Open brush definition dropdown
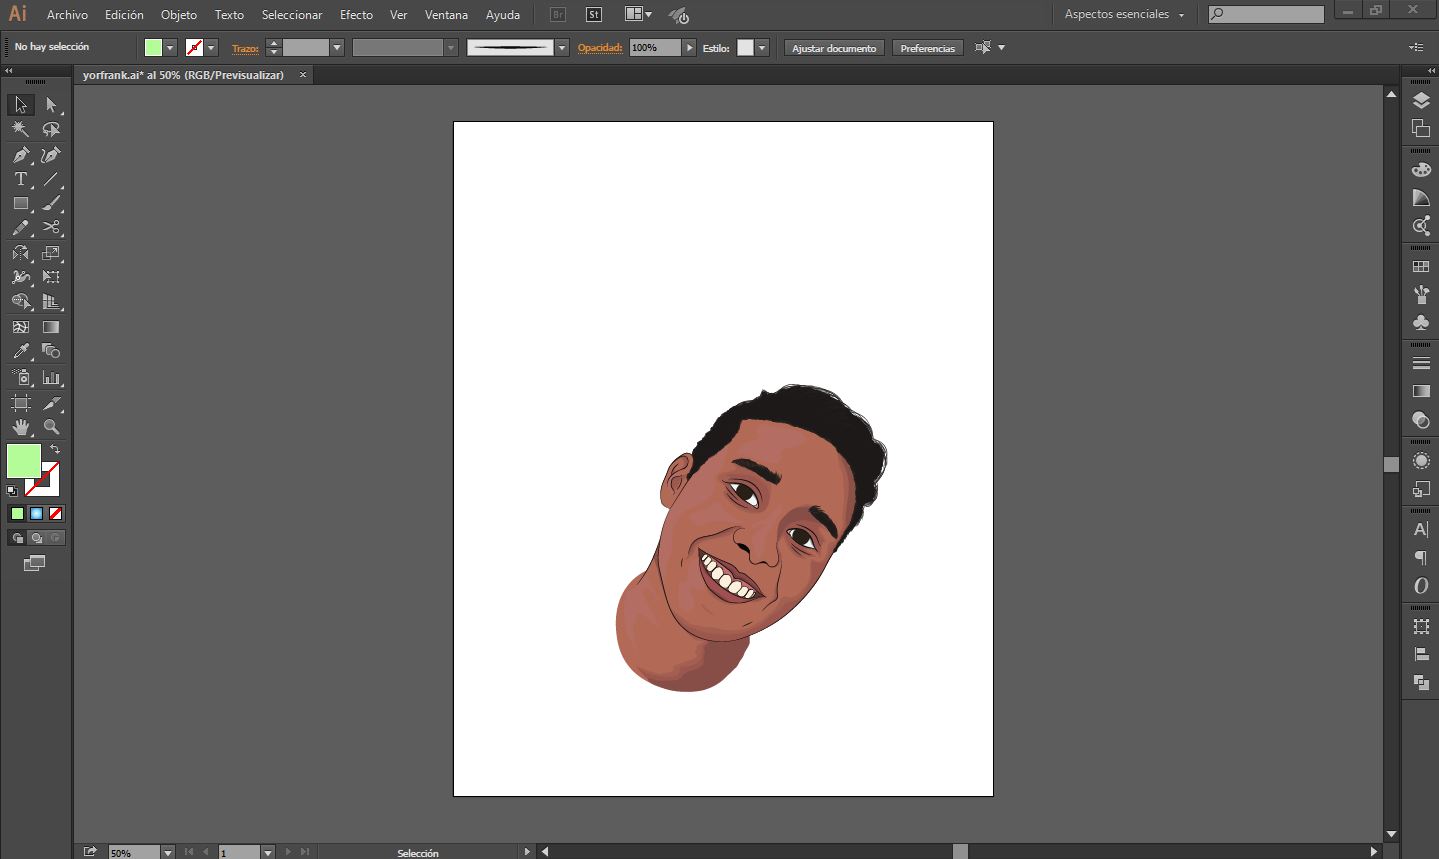Screen dimensions: 1439x859 click(x=562, y=48)
